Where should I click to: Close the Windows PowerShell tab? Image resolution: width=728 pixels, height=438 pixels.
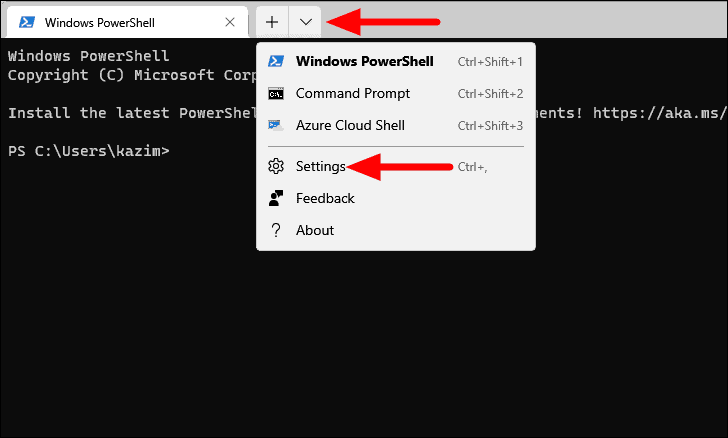(x=230, y=22)
